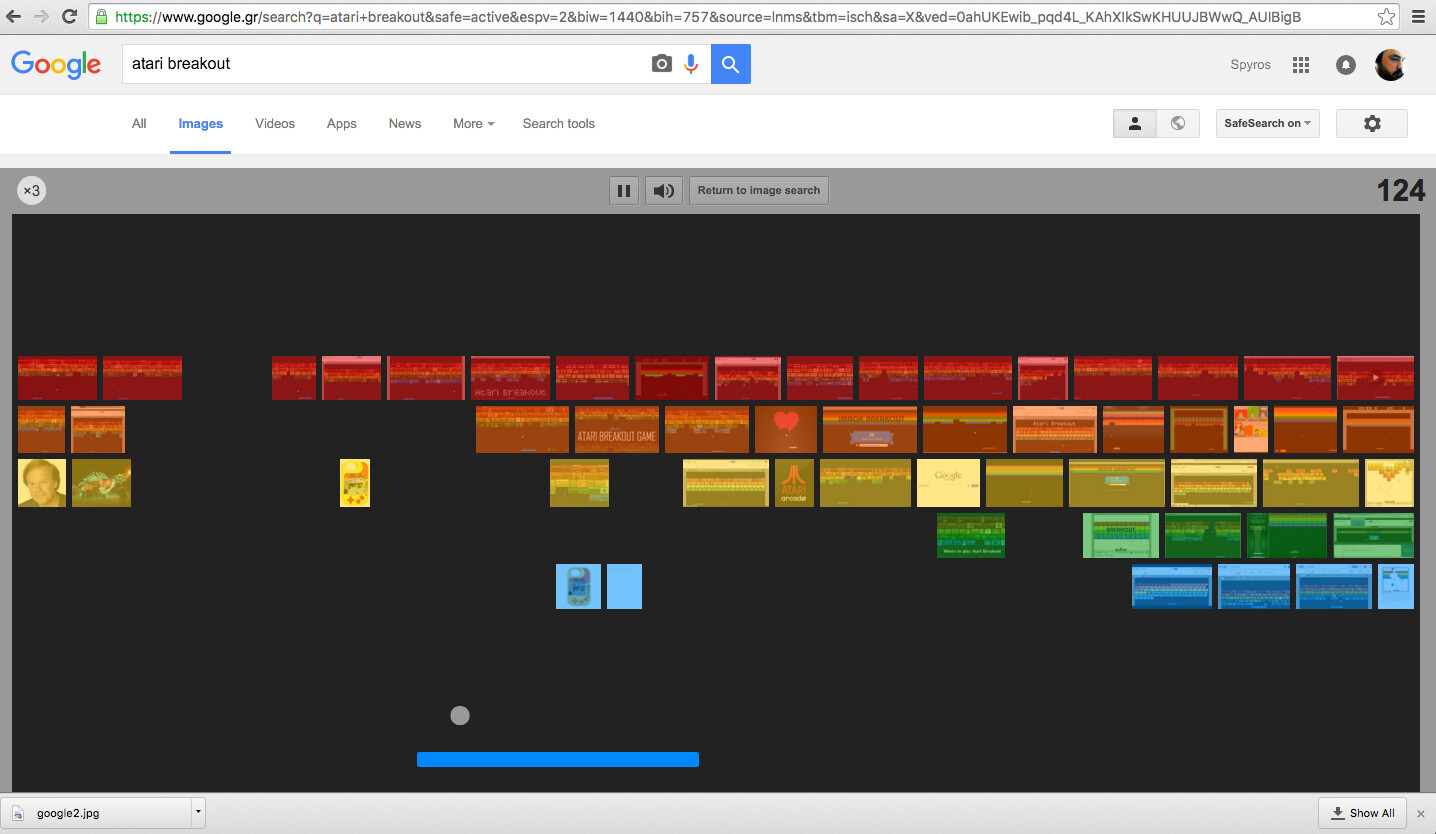The width and height of the screenshot is (1436, 834).
Task: Click the plain light blue brick
Action: point(624,586)
